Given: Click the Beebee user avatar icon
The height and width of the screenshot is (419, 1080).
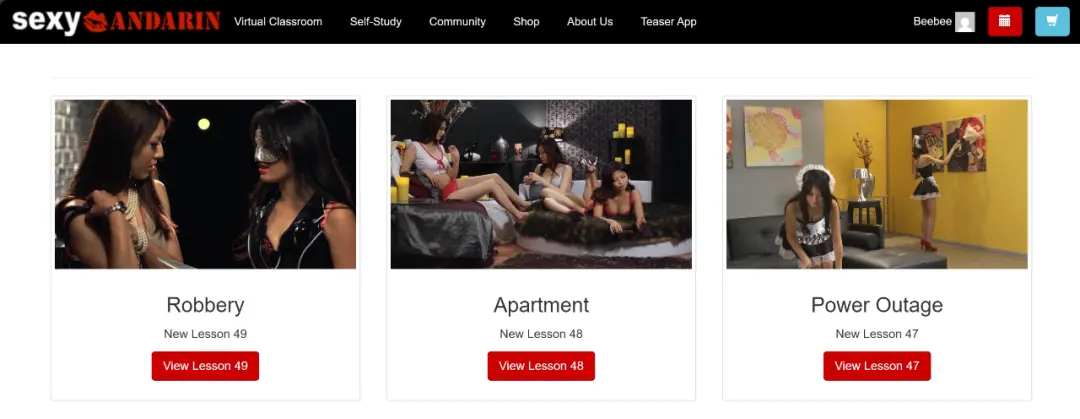Looking at the screenshot, I should [x=964, y=22].
